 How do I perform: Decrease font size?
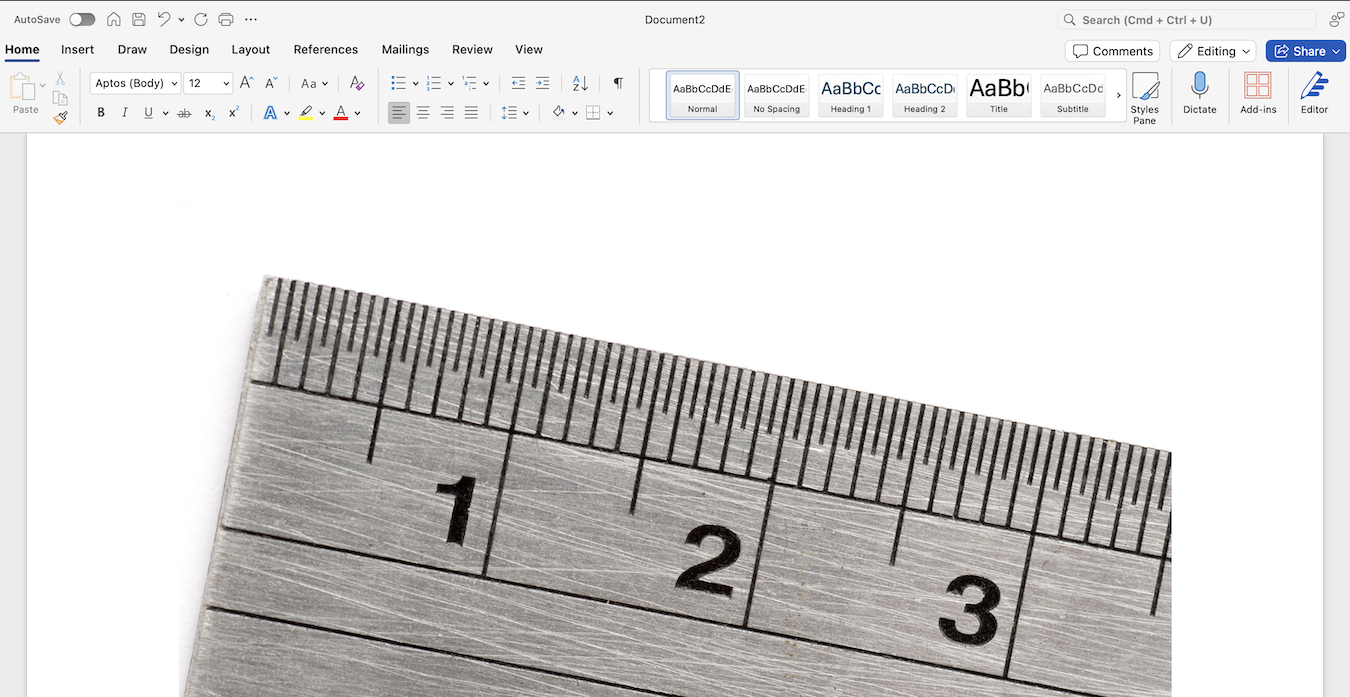click(x=271, y=83)
